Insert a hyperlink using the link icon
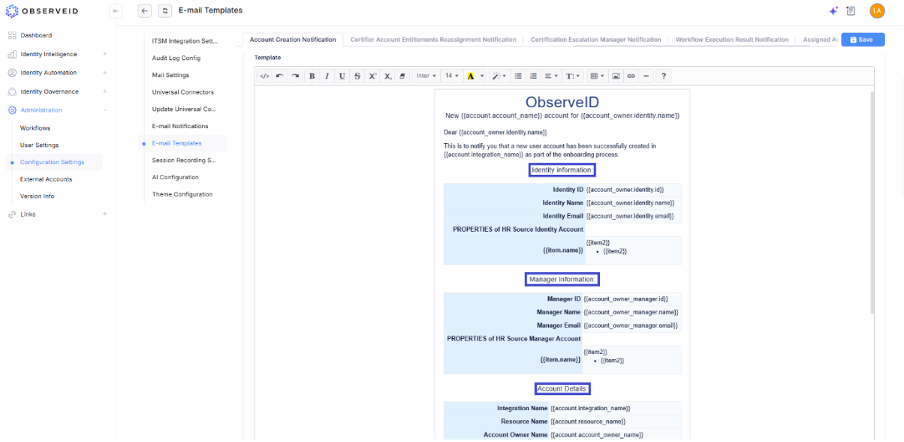This screenshot has width=904, height=442. pos(631,76)
